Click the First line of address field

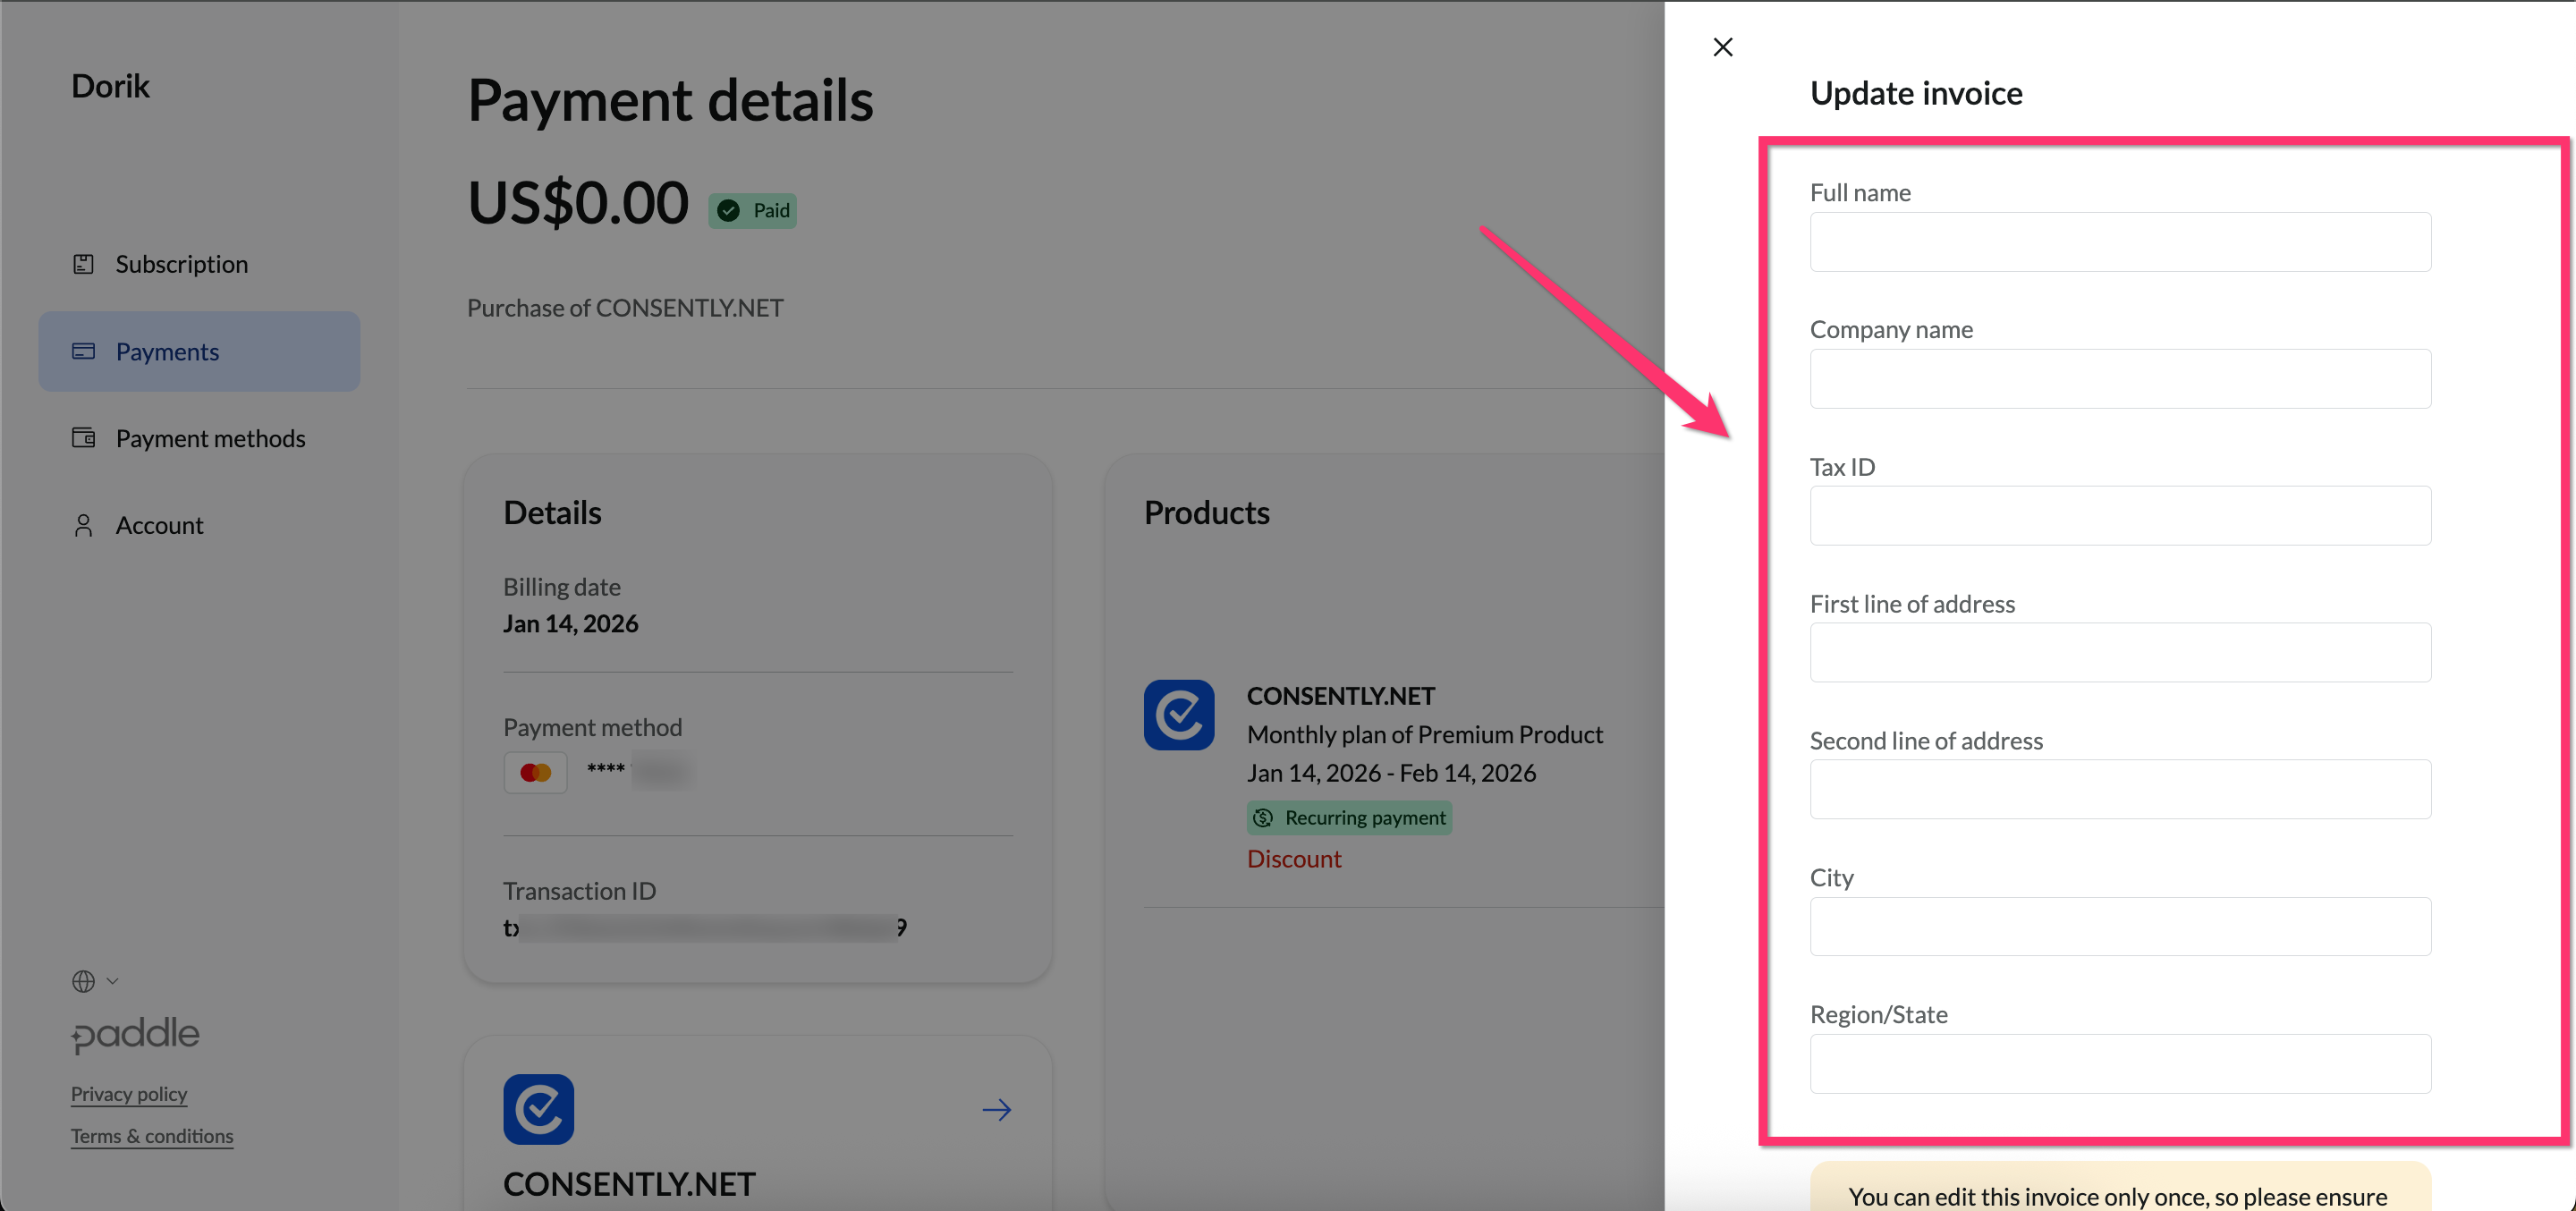click(2119, 653)
